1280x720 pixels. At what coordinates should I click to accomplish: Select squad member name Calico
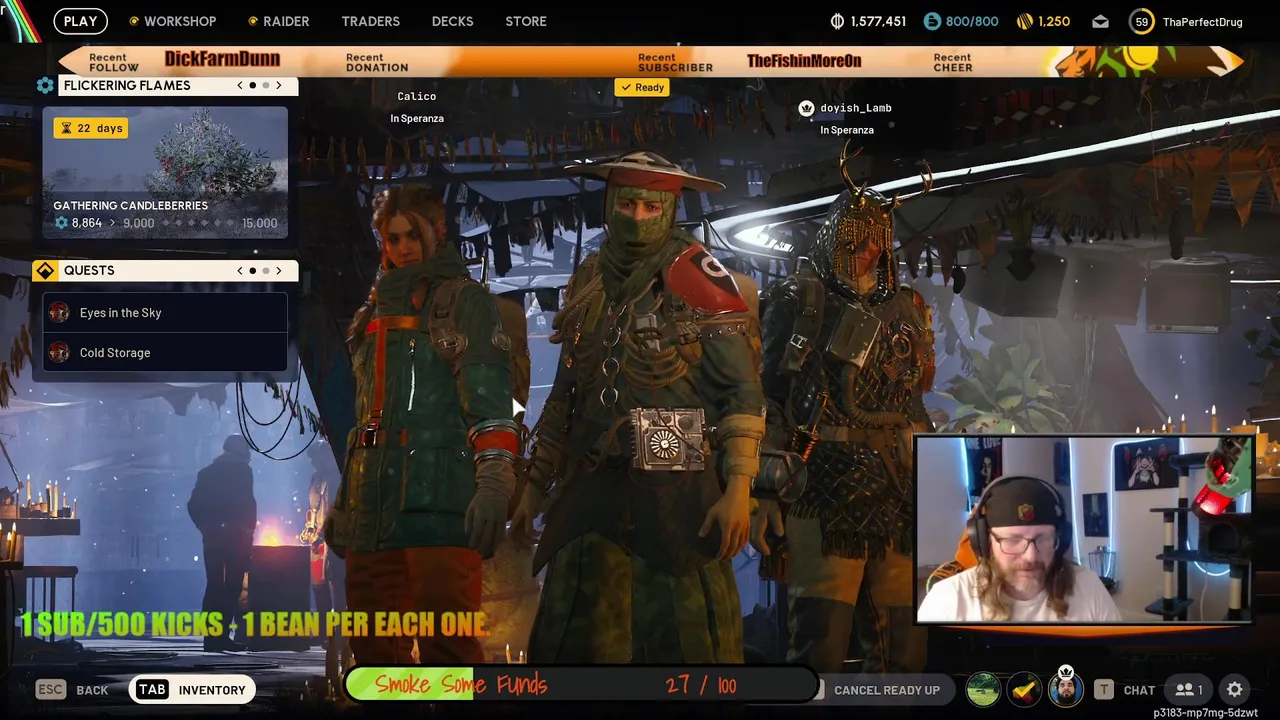point(416,96)
